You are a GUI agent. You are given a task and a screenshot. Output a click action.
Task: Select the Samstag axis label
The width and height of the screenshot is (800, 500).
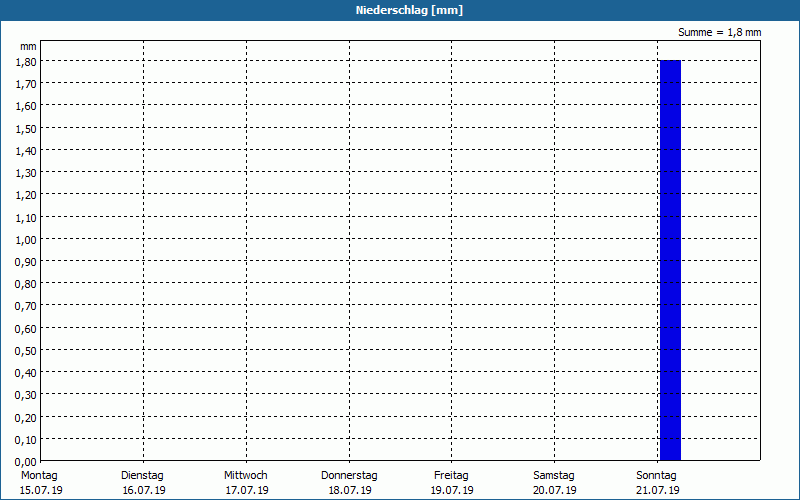[554, 475]
